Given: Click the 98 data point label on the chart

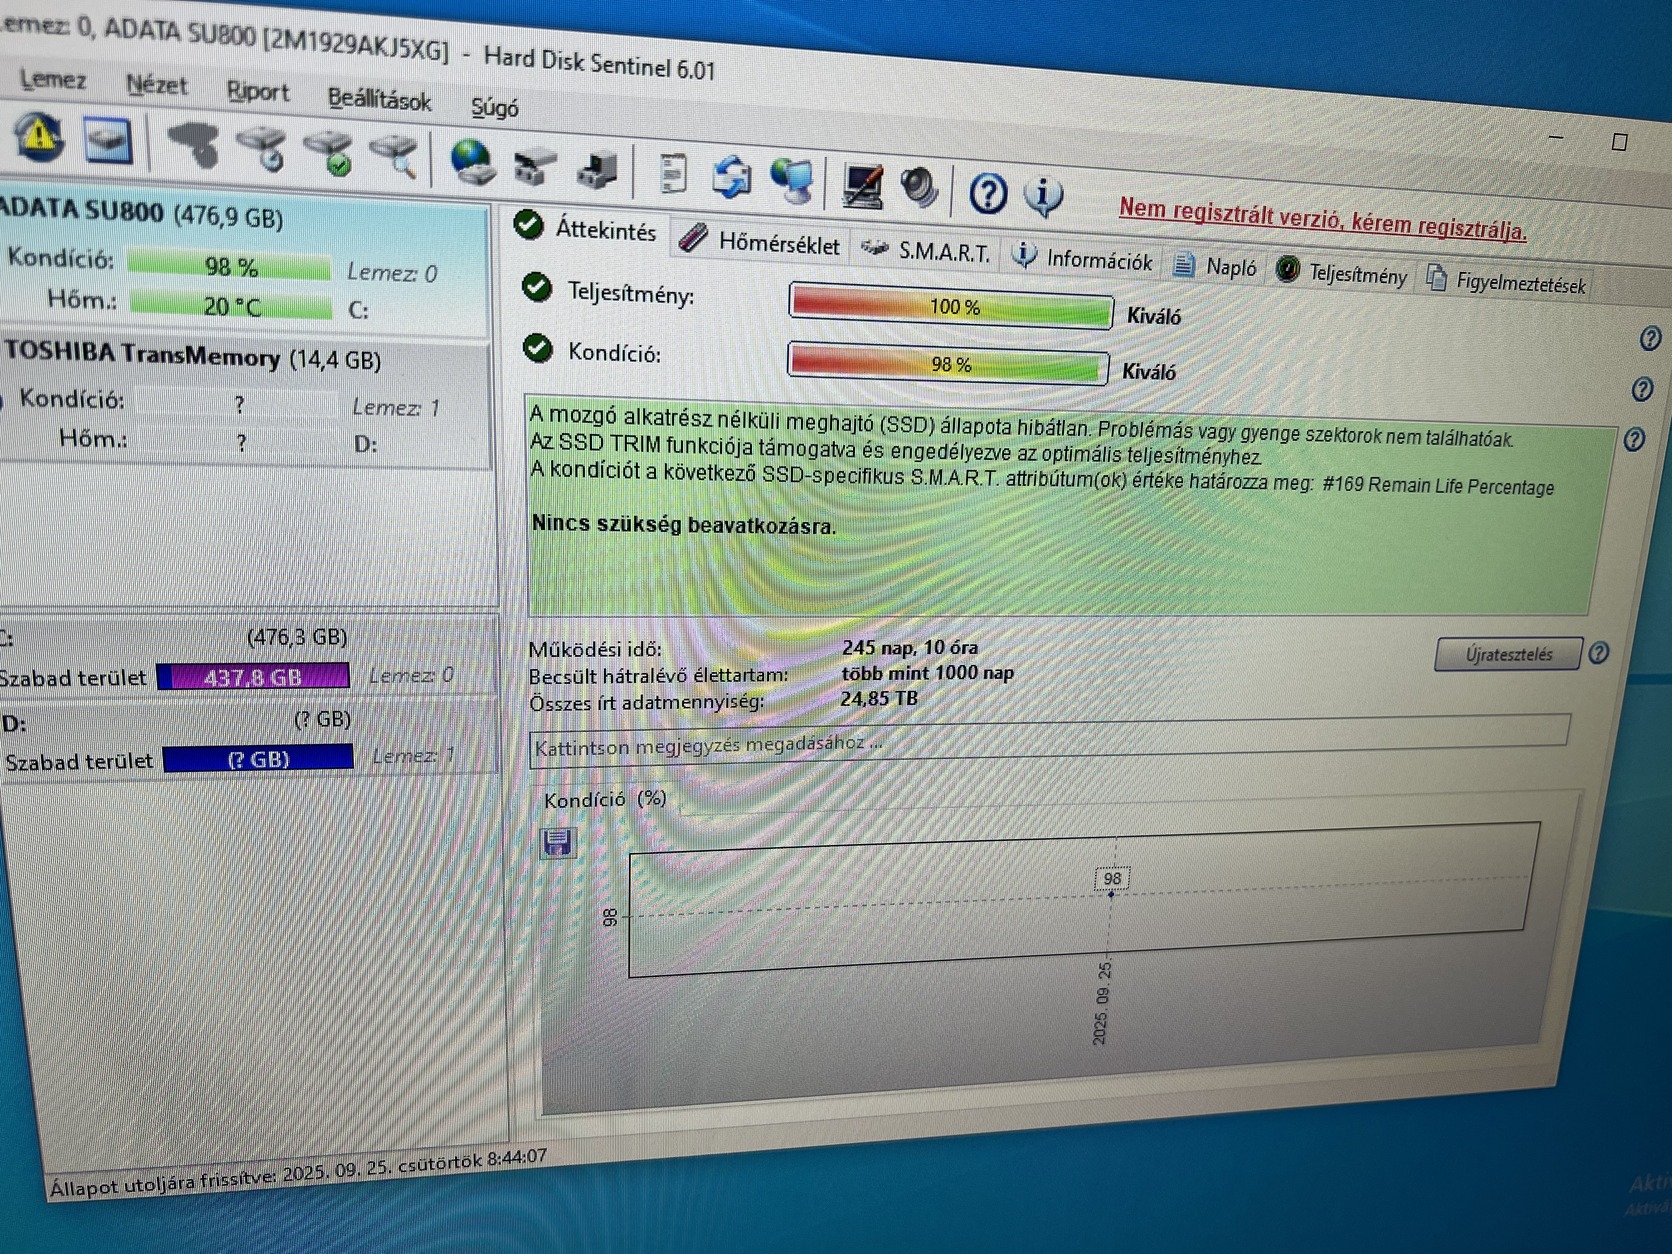Looking at the screenshot, I should click(1112, 878).
